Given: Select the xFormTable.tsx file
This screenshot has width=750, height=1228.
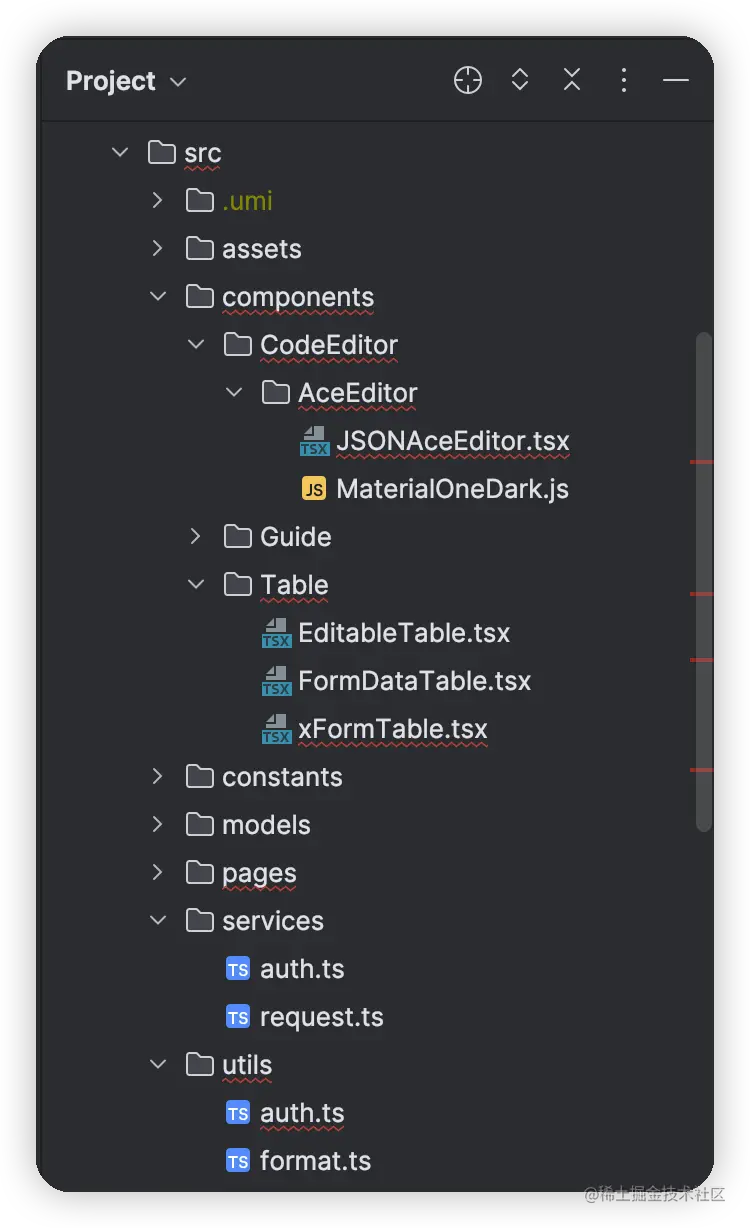Looking at the screenshot, I should (x=393, y=729).
